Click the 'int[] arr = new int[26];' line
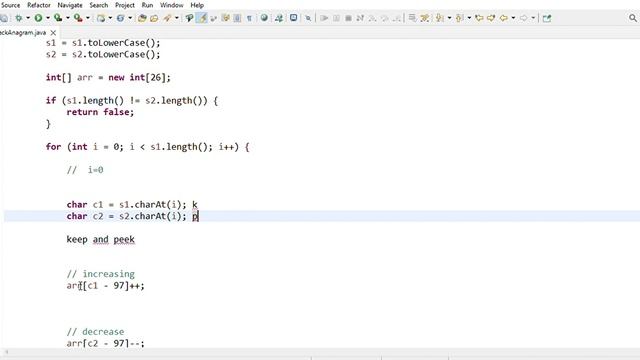 108,78
